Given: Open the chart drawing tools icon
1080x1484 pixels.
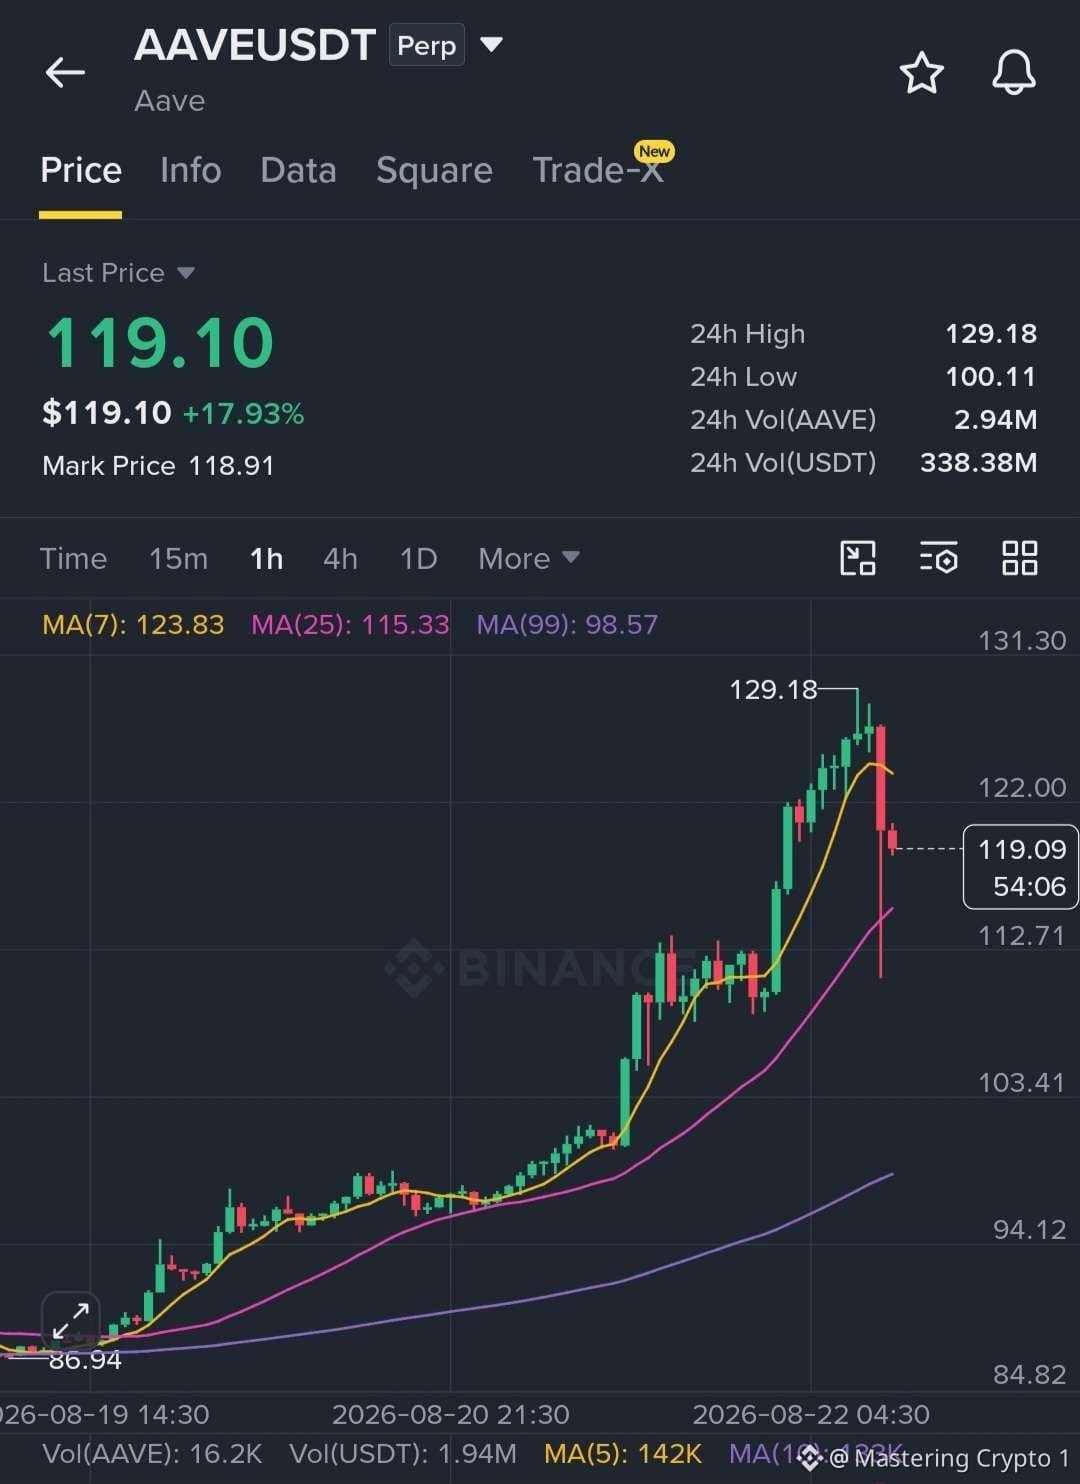Looking at the screenshot, I should [858, 558].
